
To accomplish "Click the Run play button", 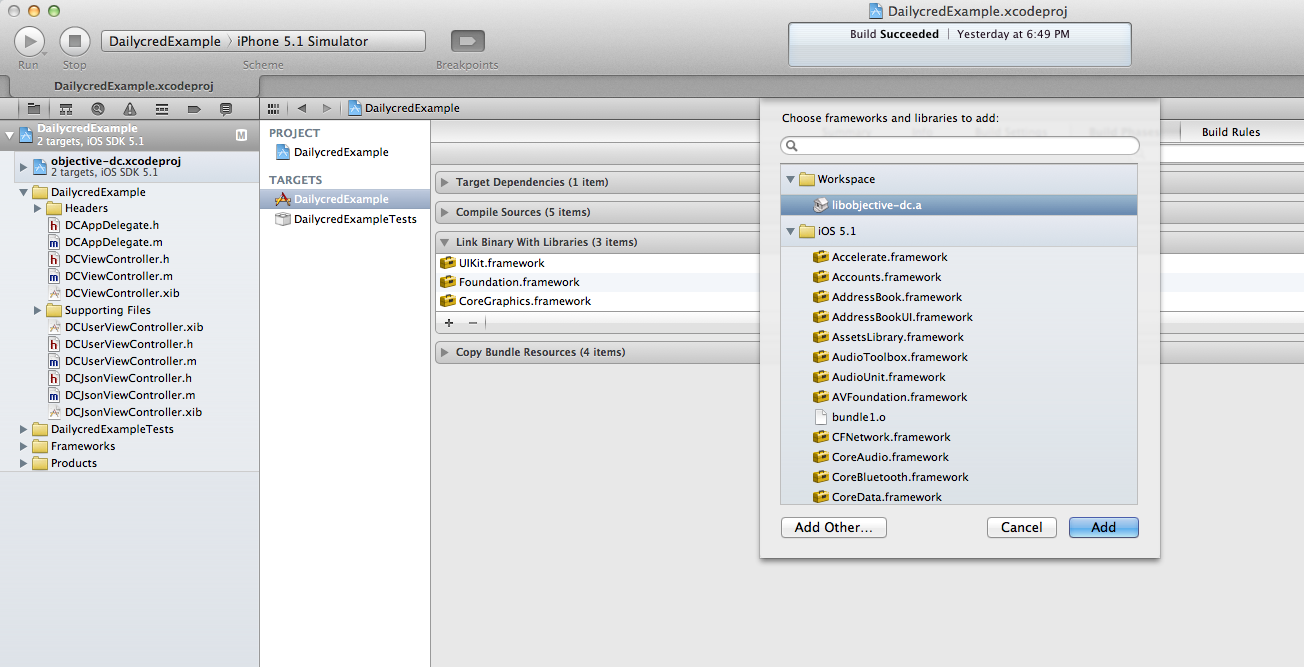I will [29, 41].
